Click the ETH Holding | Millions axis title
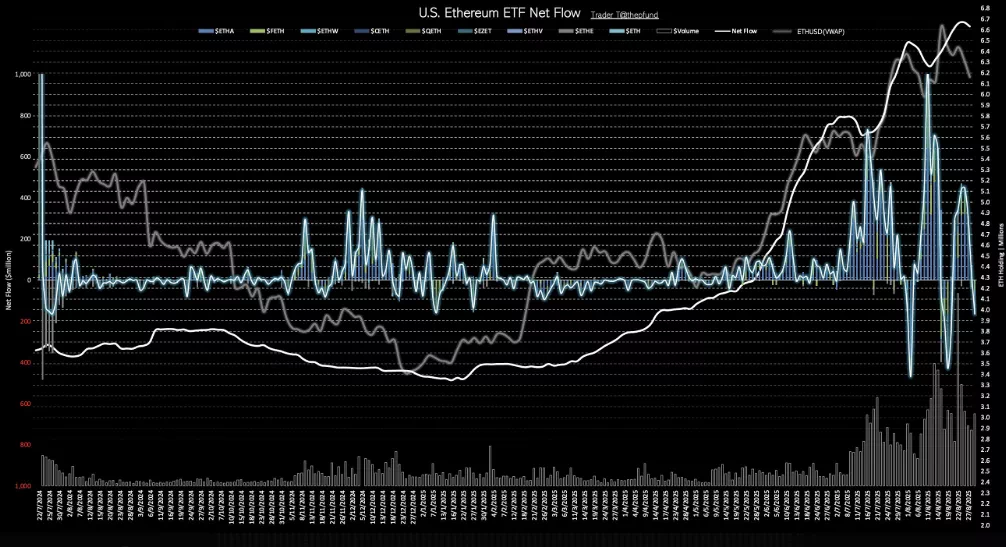Image resolution: width=1006 pixels, height=547 pixels. 1001,255
